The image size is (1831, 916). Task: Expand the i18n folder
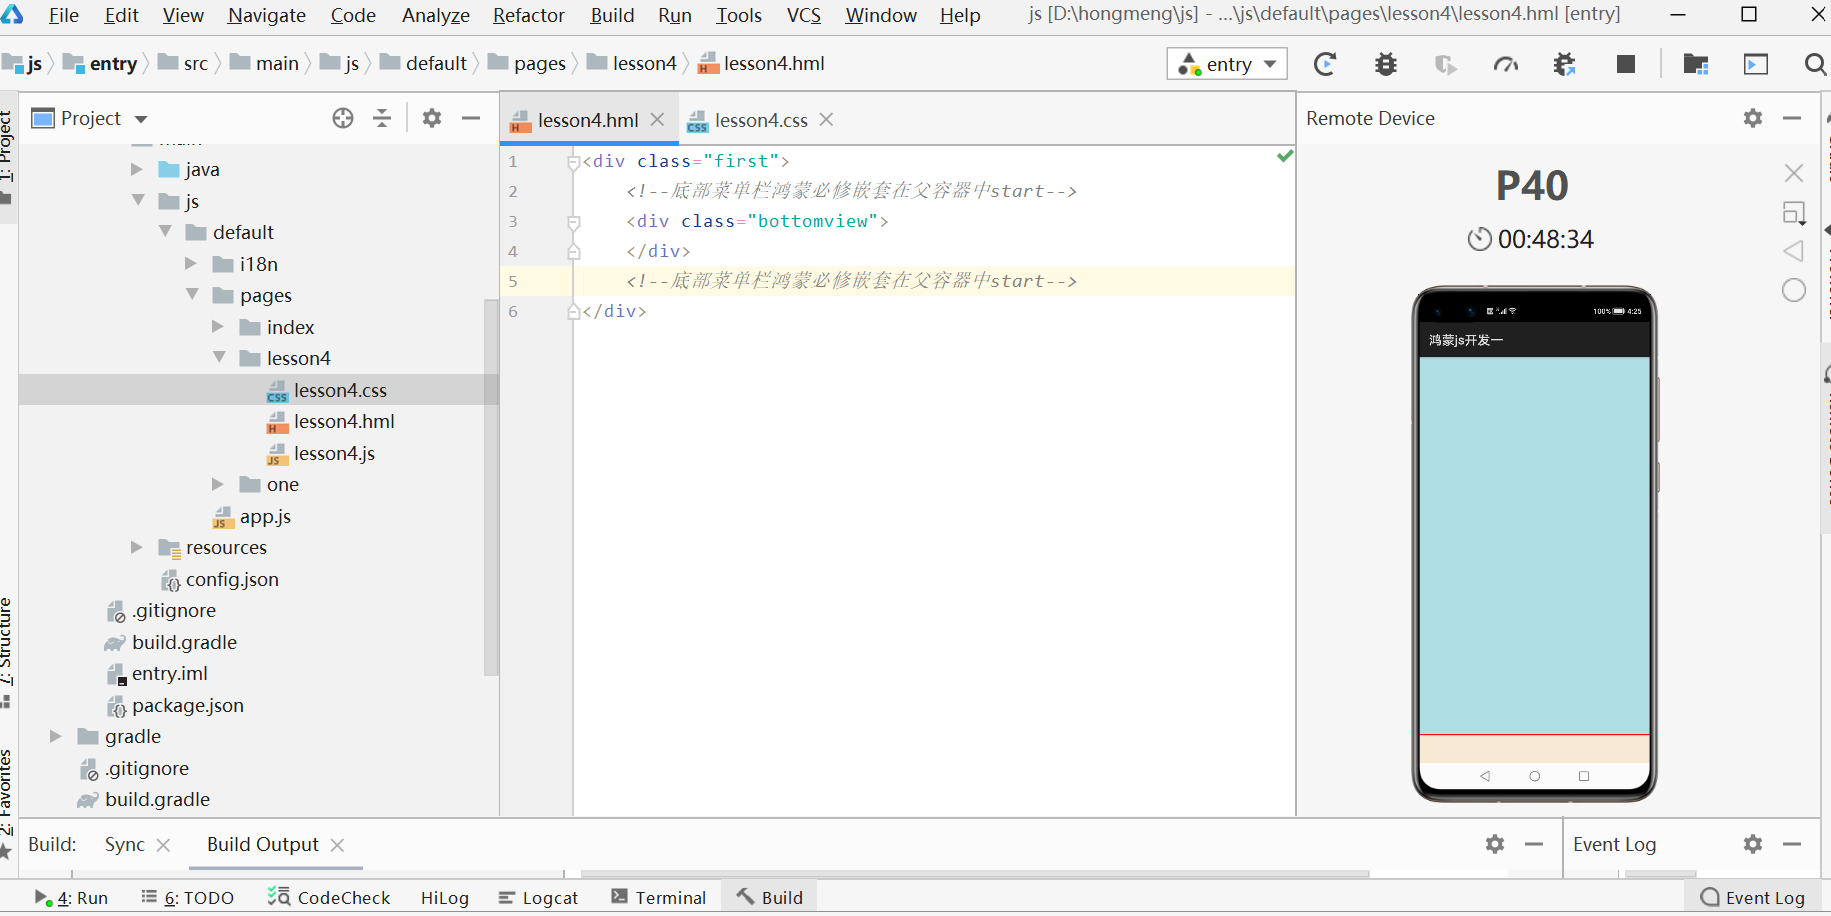pyautogui.click(x=191, y=263)
